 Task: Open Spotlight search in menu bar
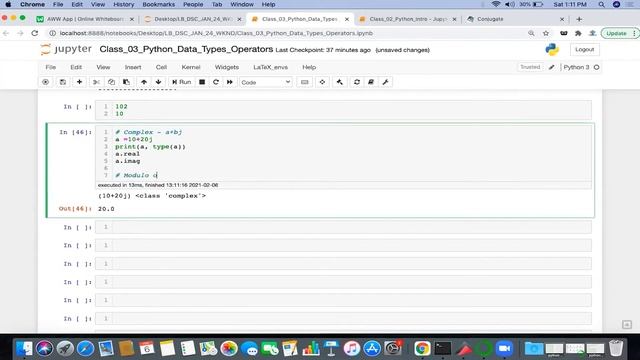(601, 4)
